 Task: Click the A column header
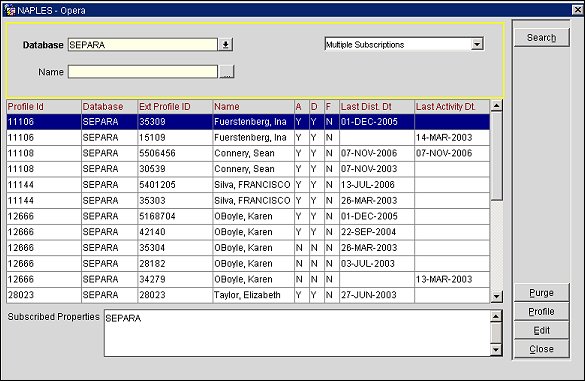click(x=302, y=107)
